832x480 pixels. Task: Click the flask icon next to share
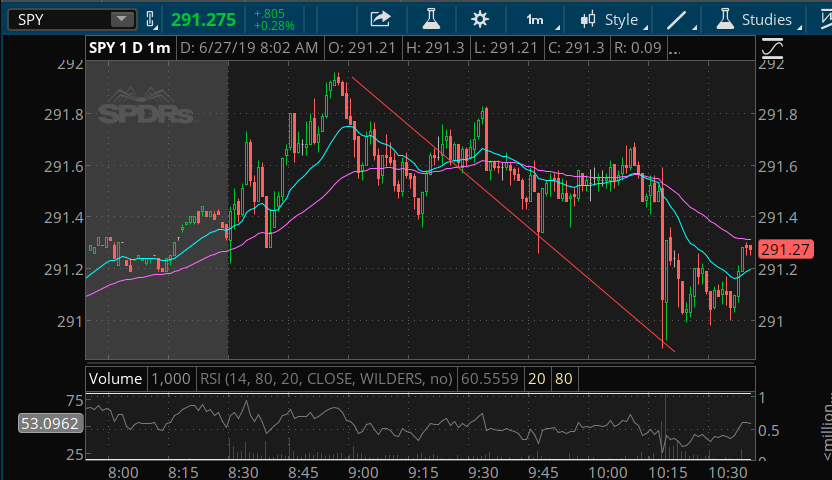431,19
